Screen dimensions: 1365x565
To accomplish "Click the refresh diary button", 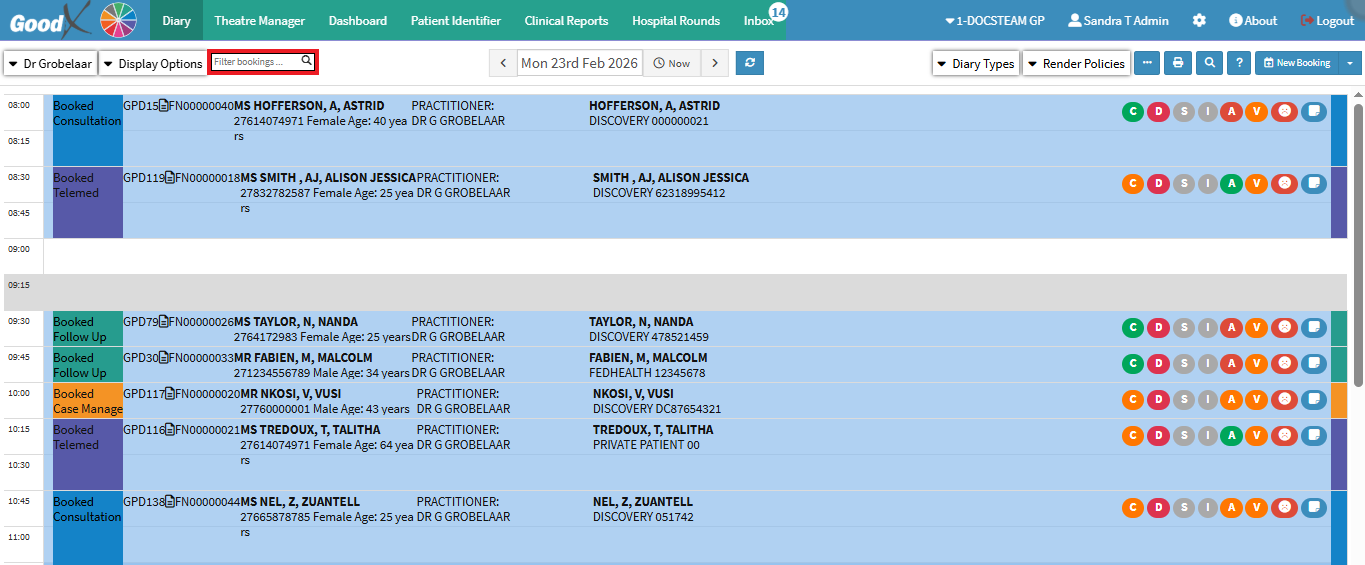I will [x=749, y=63].
